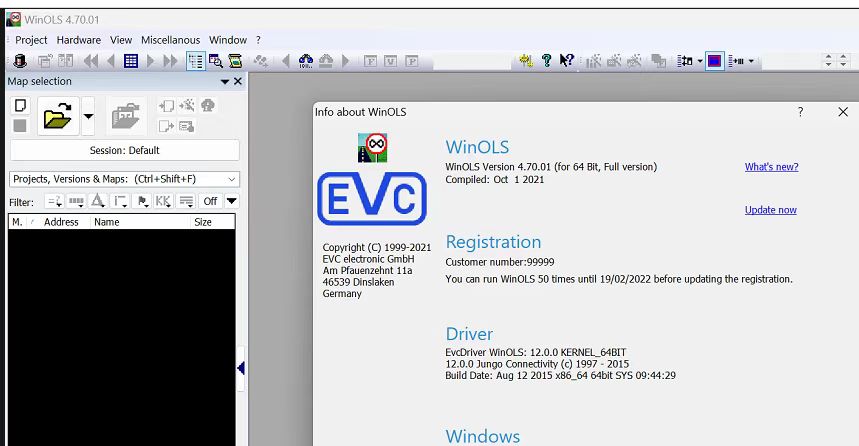Image resolution: width=859 pixels, height=446 pixels.
Task: Open the axis corner filter dropdown
Action: click(x=120, y=202)
